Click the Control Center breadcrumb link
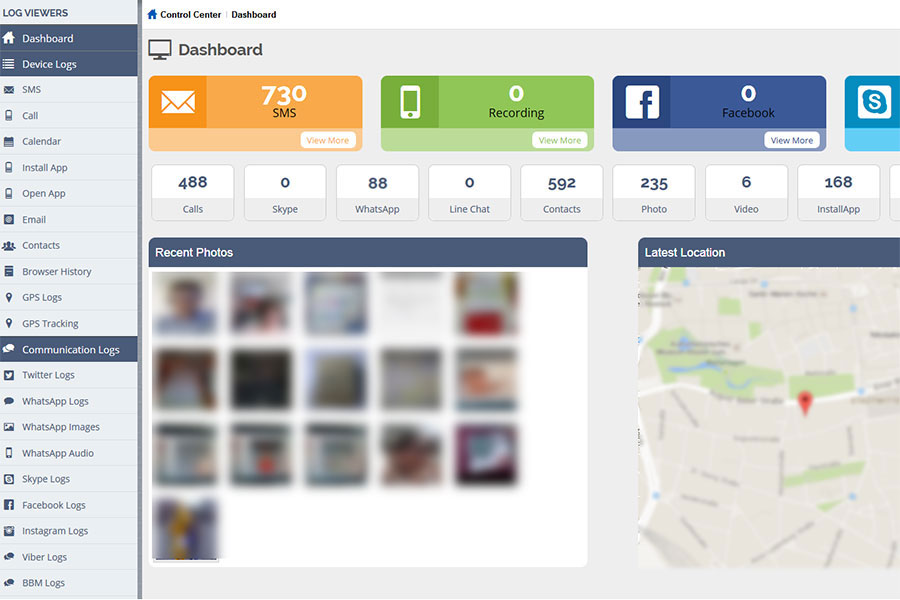This screenshot has width=900, height=600. tap(190, 15)
